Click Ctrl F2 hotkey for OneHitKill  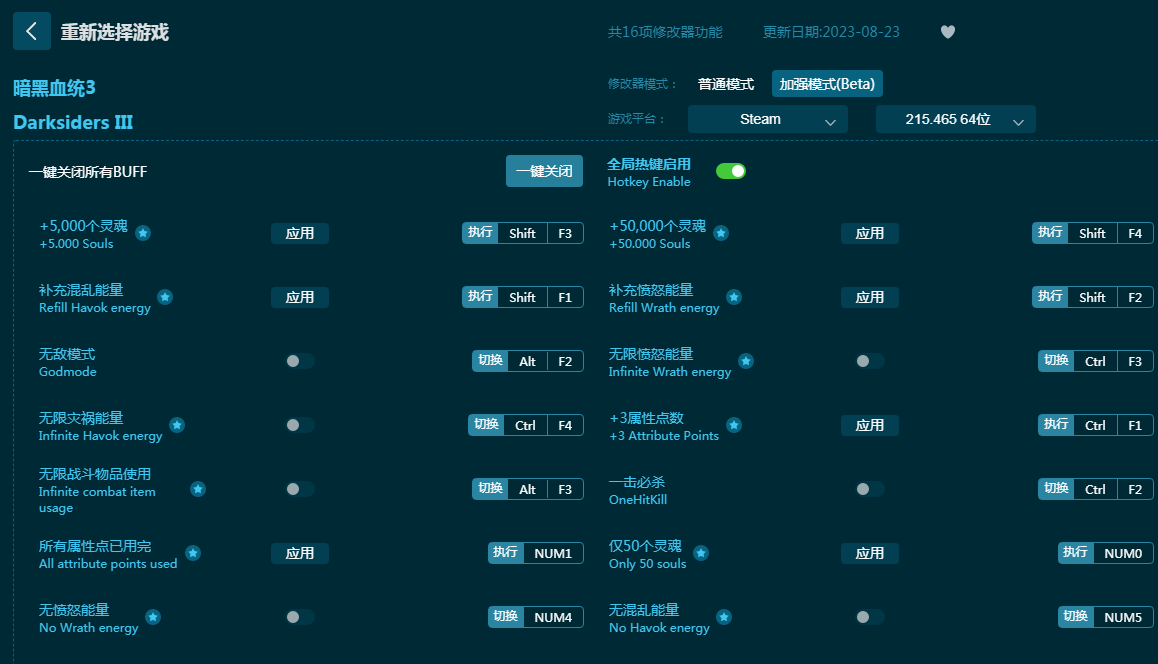pos(1095,489)
